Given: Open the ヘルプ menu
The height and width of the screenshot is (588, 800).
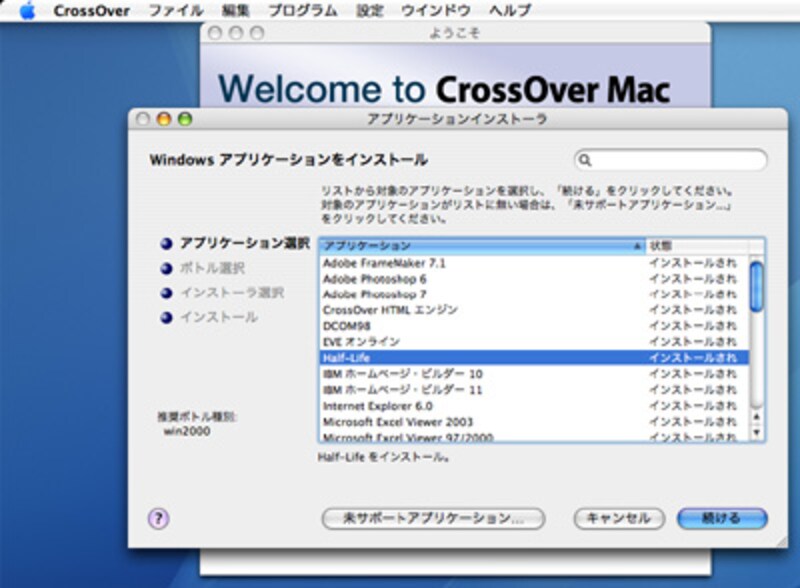Looking at the screenshot, I should click(x=510, y=11).
